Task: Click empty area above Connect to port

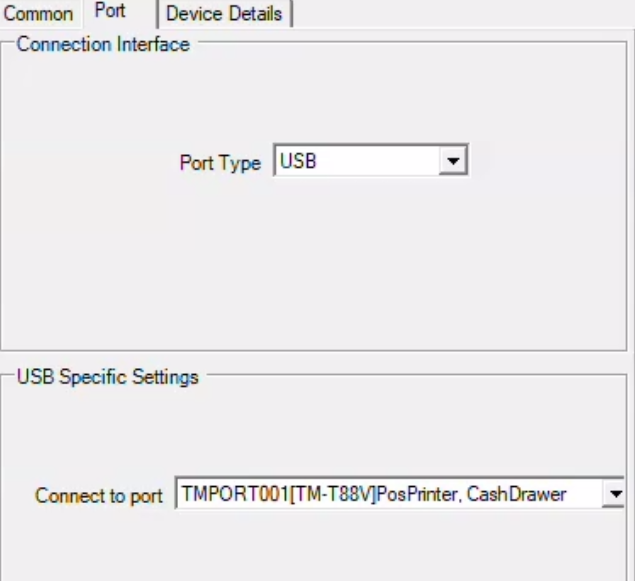Action: 316,433
